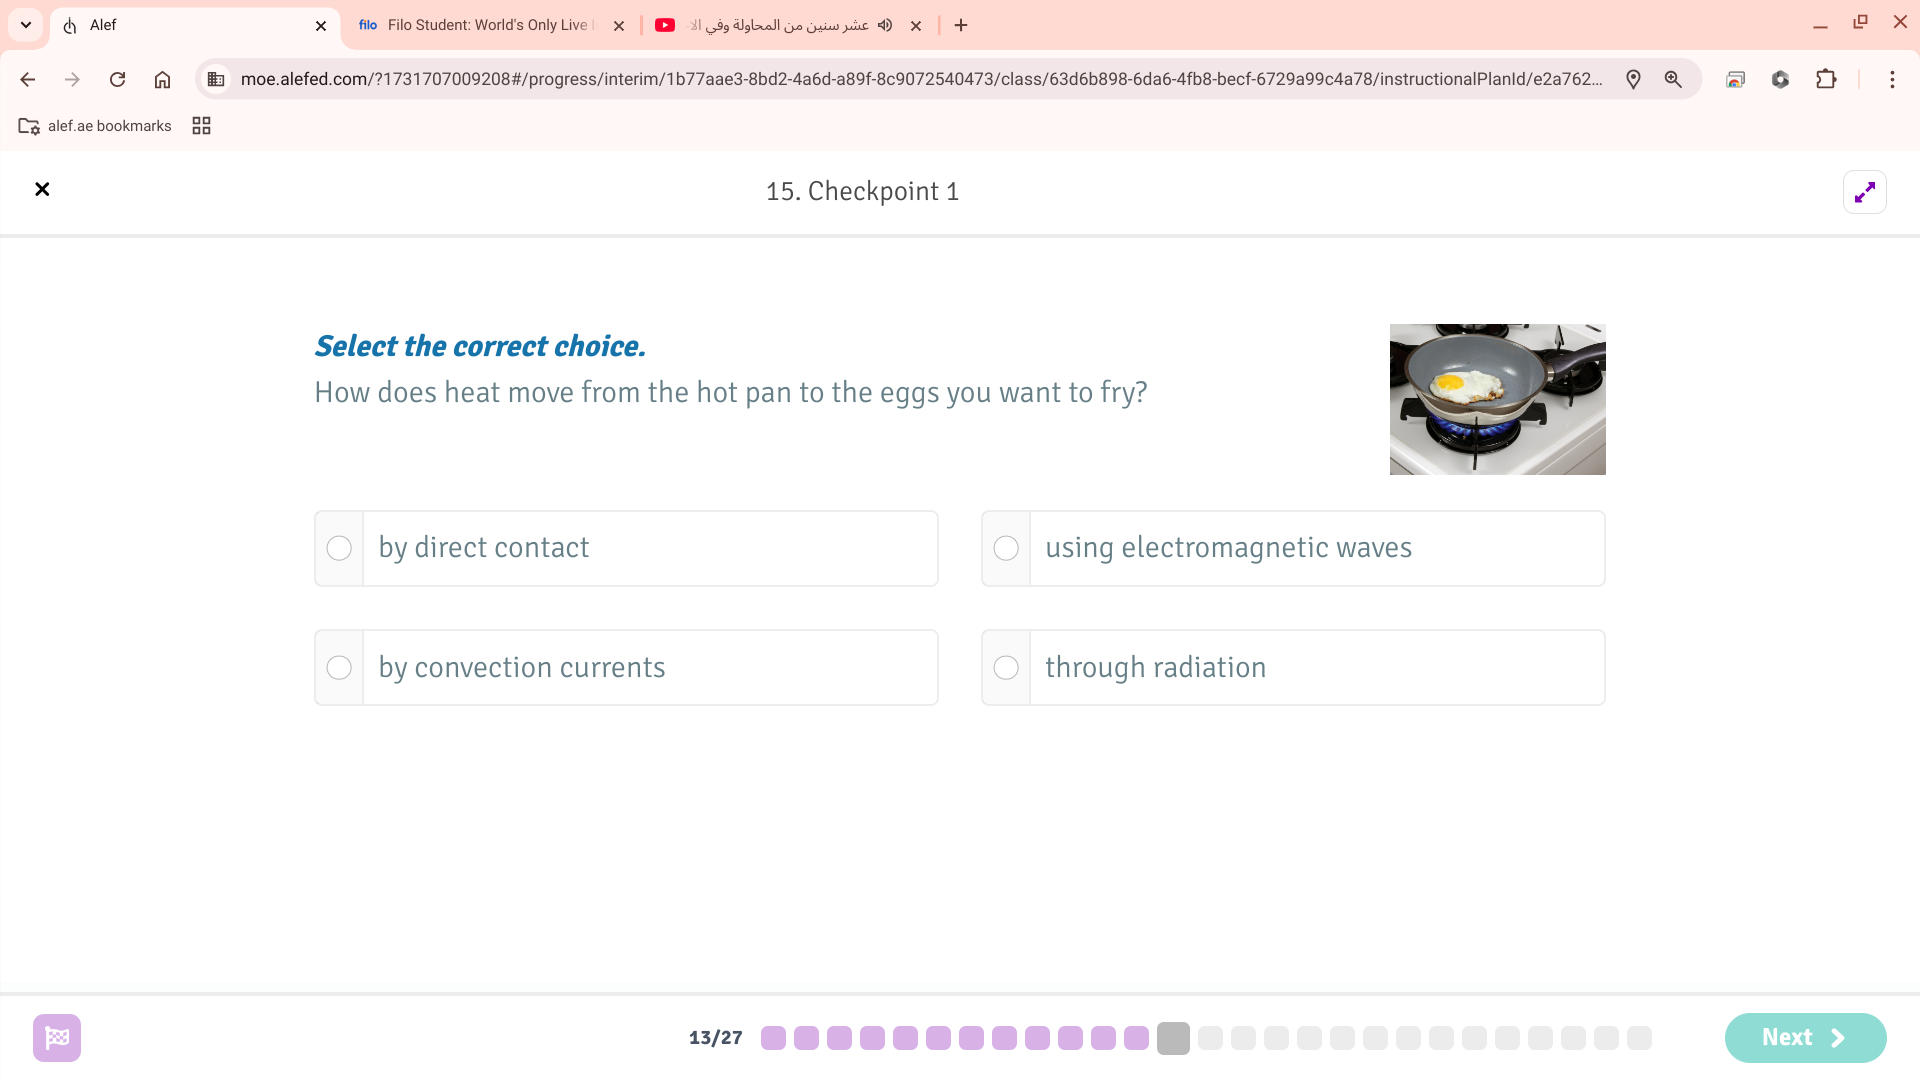Expand the lesson to fullscreen with the arrows icon
The image size is (1920, 1080).
[x=1864, y=192]
